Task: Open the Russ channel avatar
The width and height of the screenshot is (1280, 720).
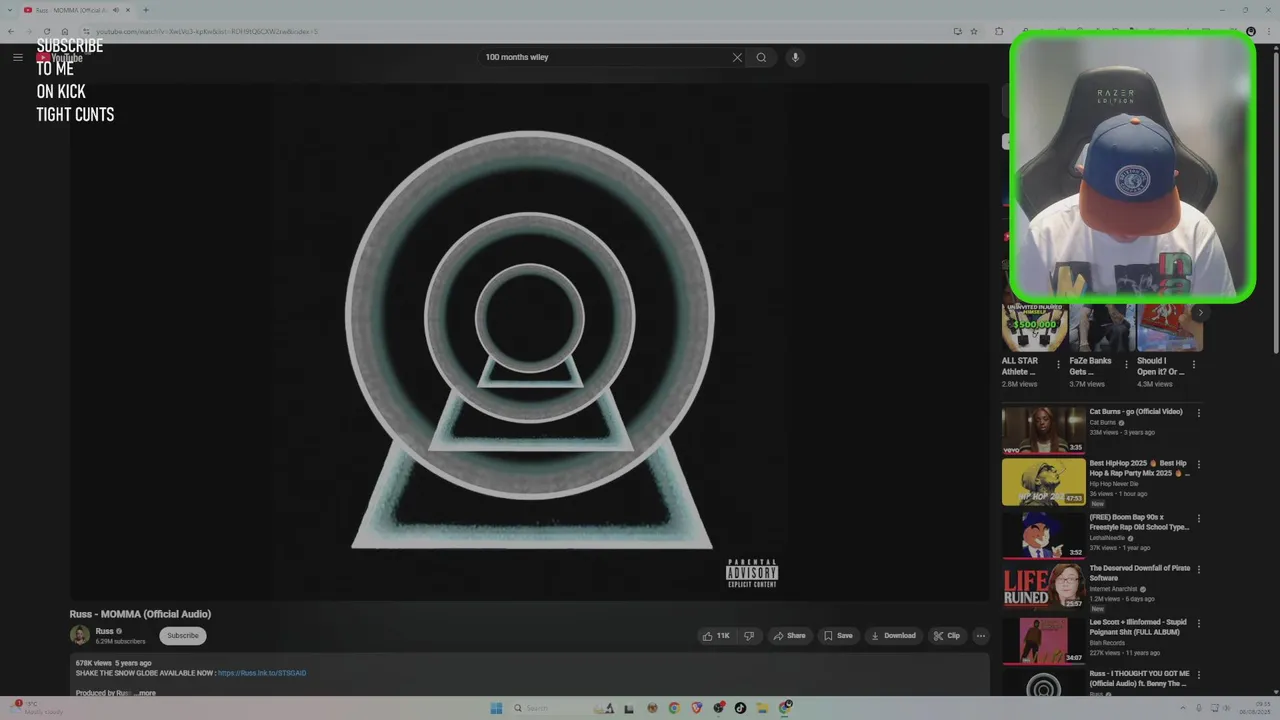Action: coord(79,635)
